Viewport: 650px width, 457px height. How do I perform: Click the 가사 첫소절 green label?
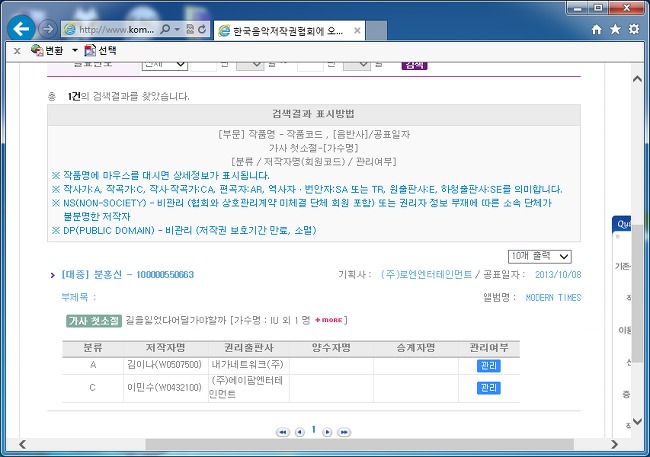coord(94,321)
